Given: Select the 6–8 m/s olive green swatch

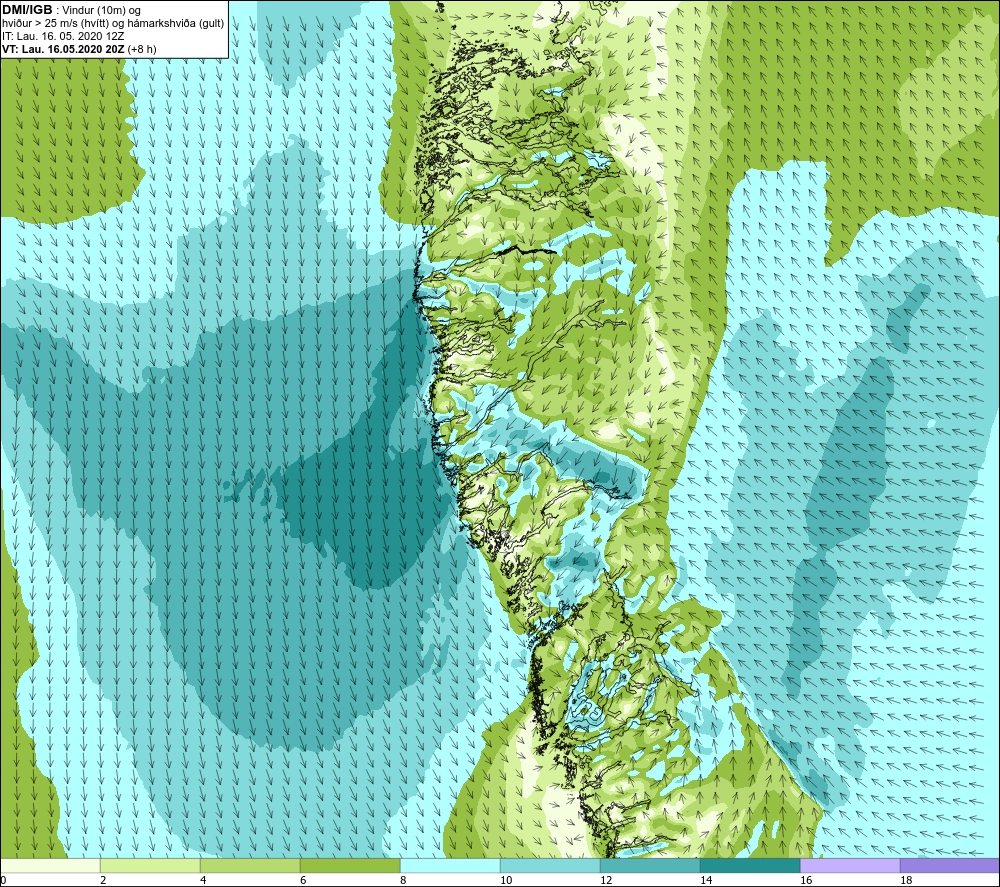Looking at the screenshot, I should coord(350,865).
